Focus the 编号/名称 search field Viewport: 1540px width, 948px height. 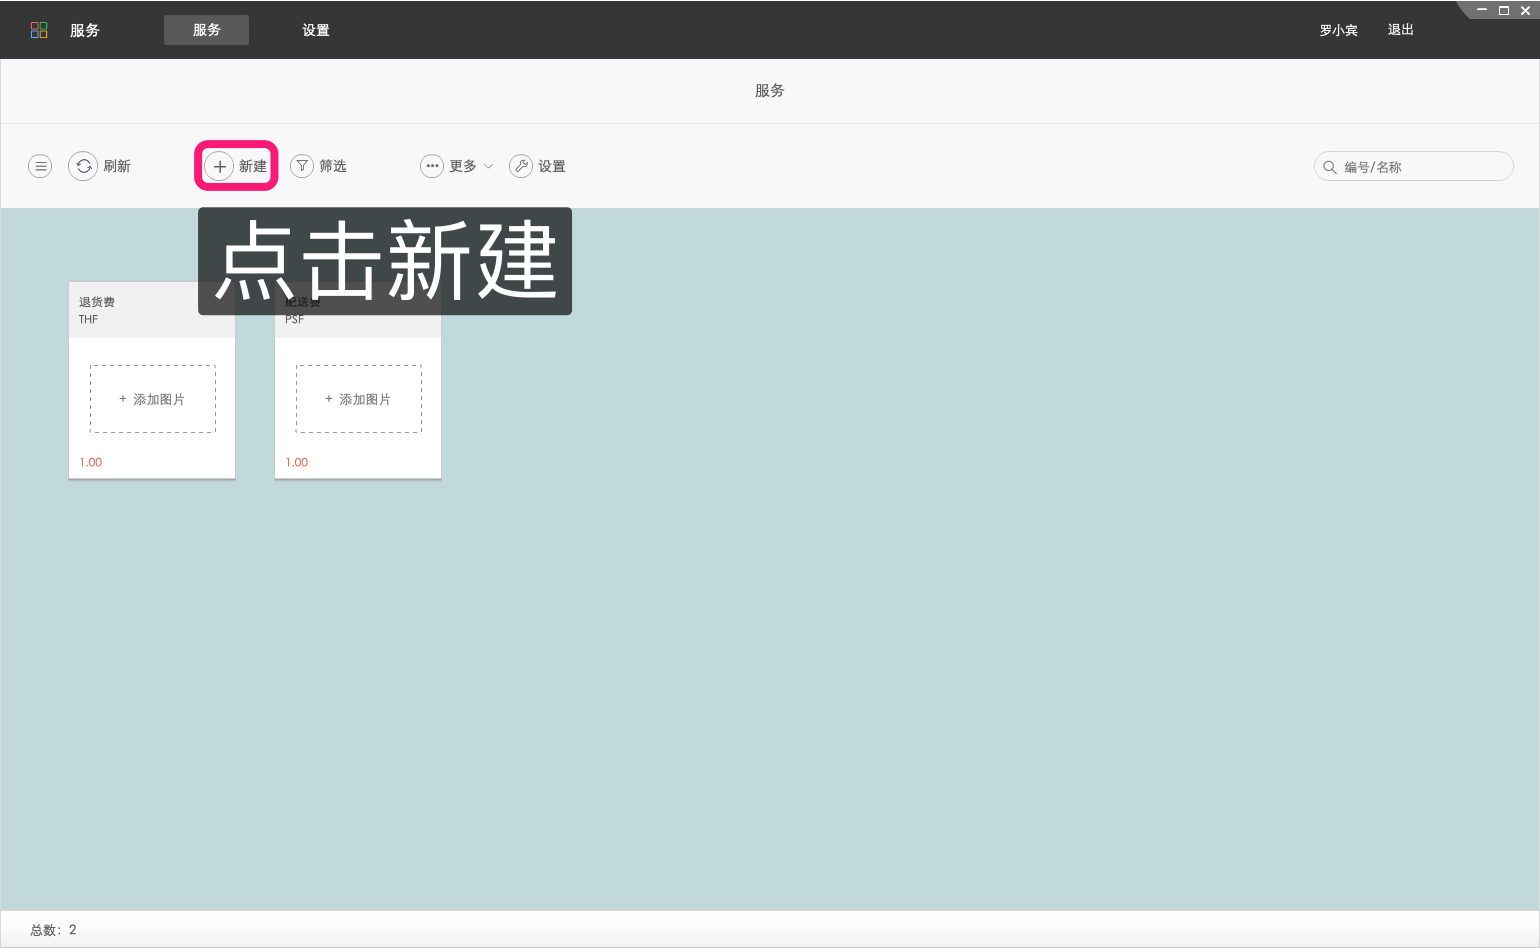pyautogui.click(x=1414, y=167)
